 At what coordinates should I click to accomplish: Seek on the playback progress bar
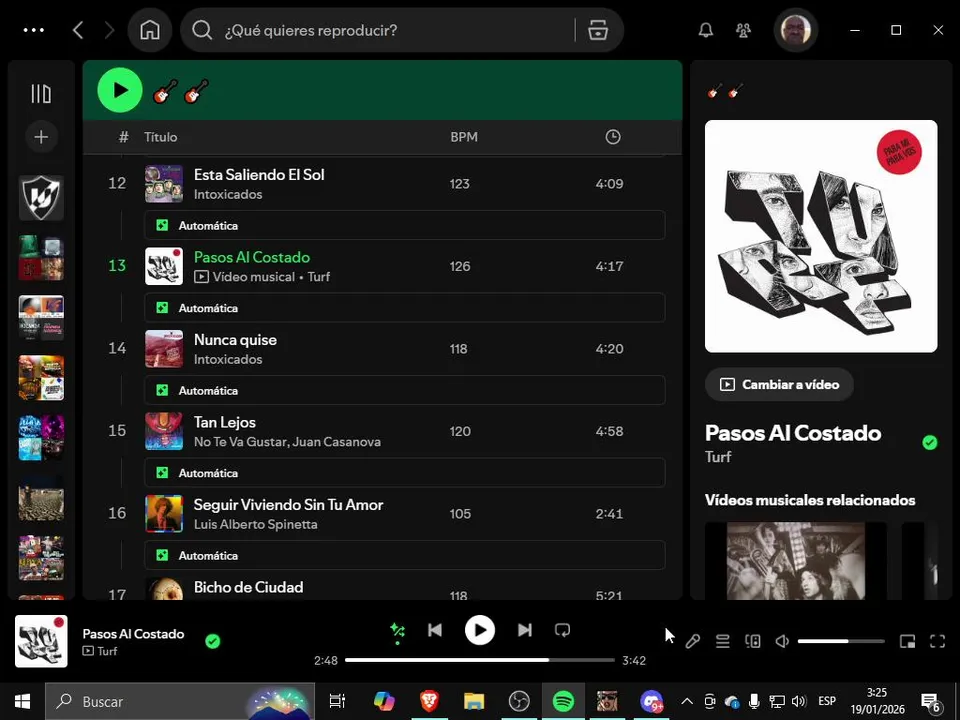479,660
